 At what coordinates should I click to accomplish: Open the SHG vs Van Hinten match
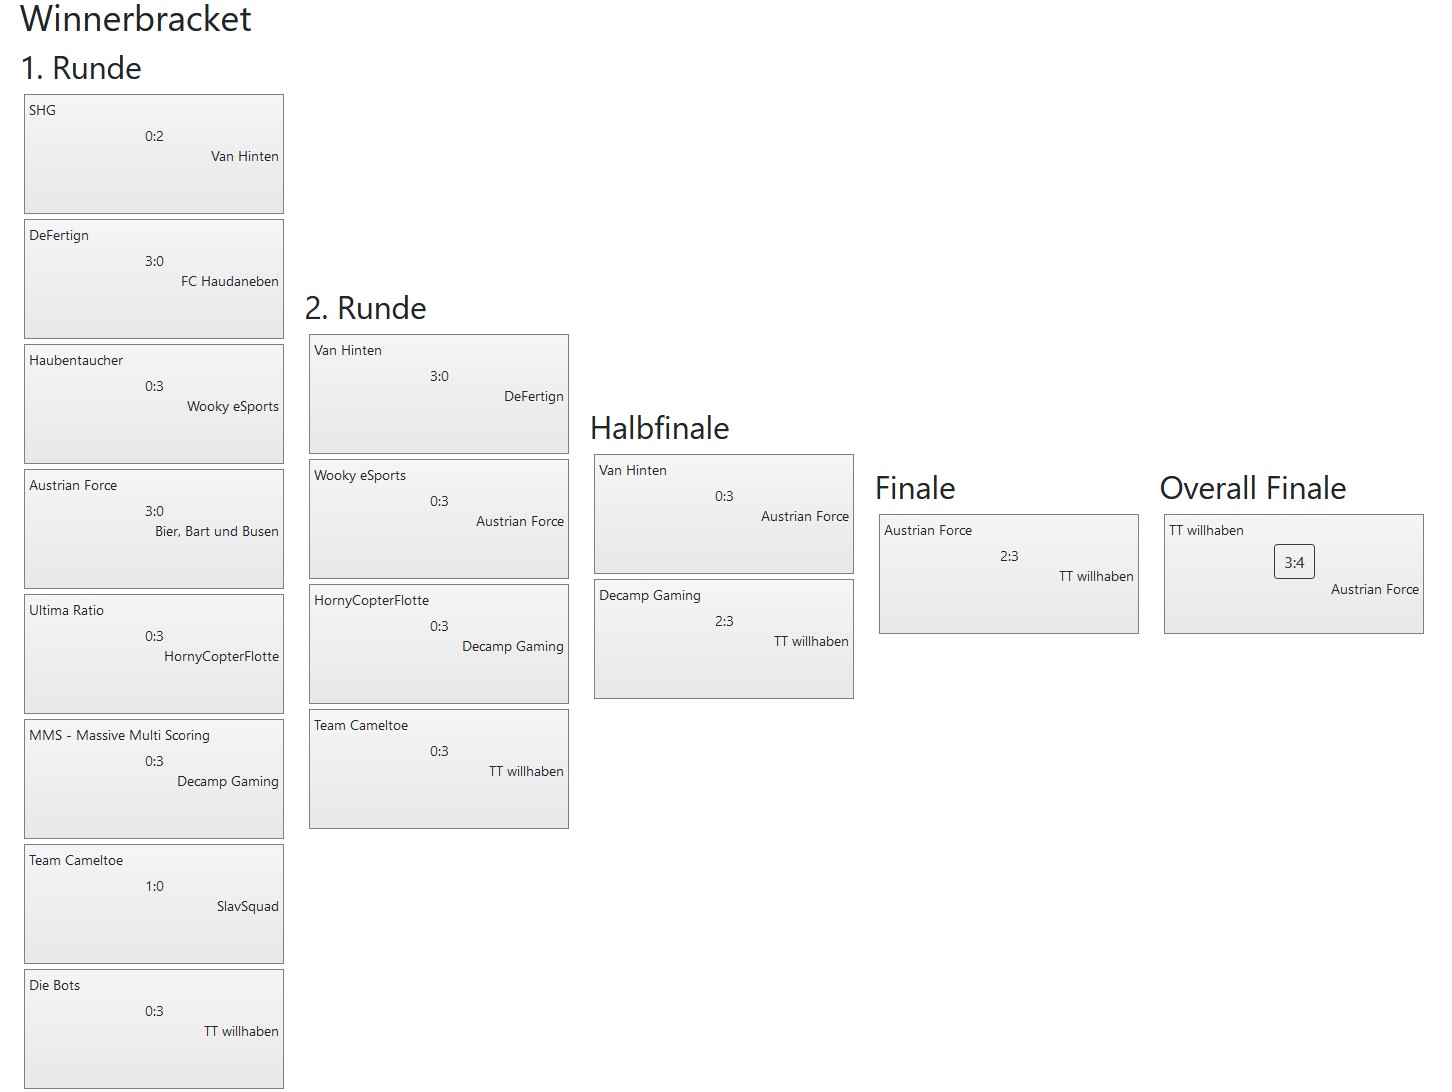[x=153, y=154]
